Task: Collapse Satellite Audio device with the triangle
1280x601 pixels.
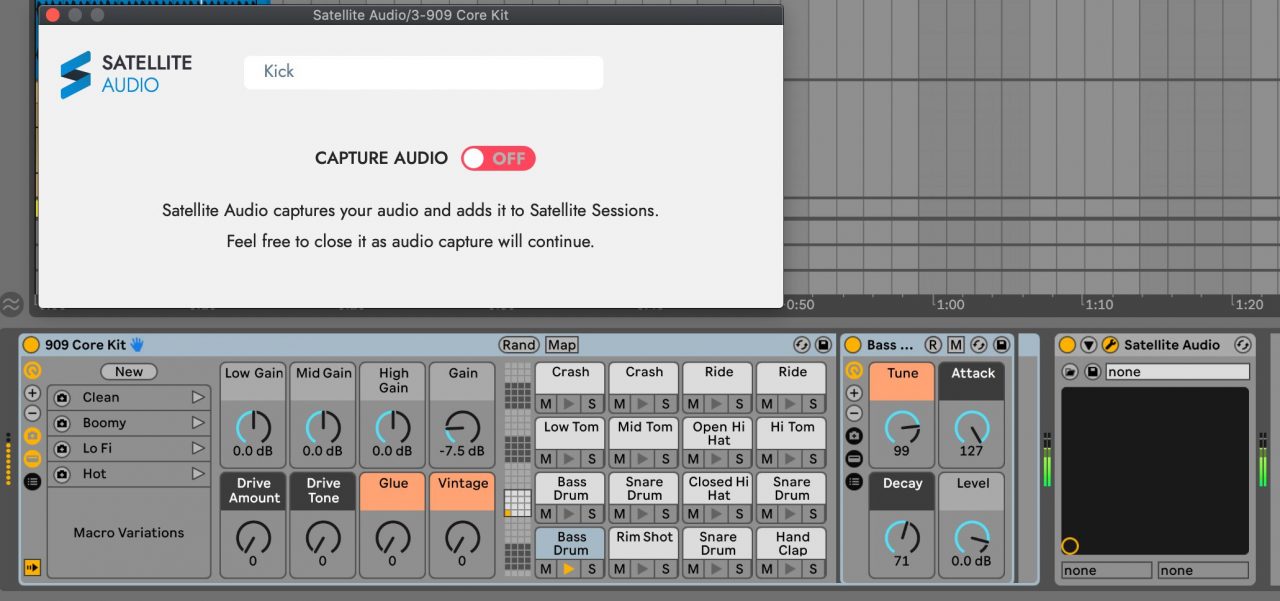Action: 1089,345
